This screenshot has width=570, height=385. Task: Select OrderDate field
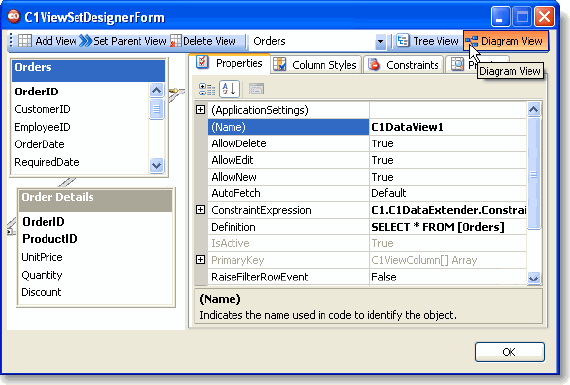click(39, 144)
